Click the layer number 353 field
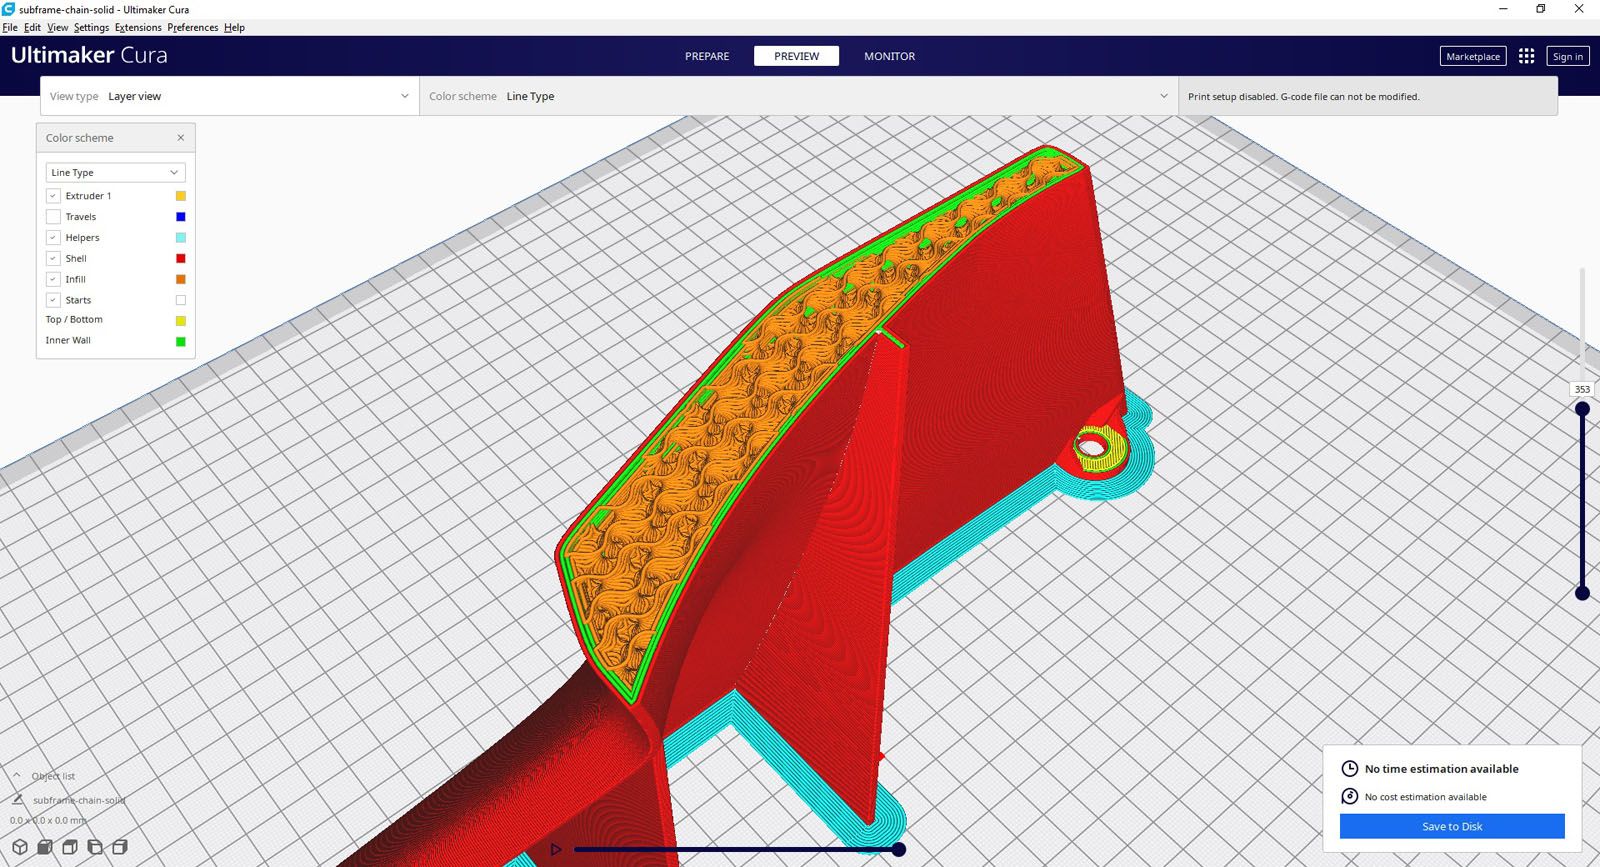 point(1582,389)
